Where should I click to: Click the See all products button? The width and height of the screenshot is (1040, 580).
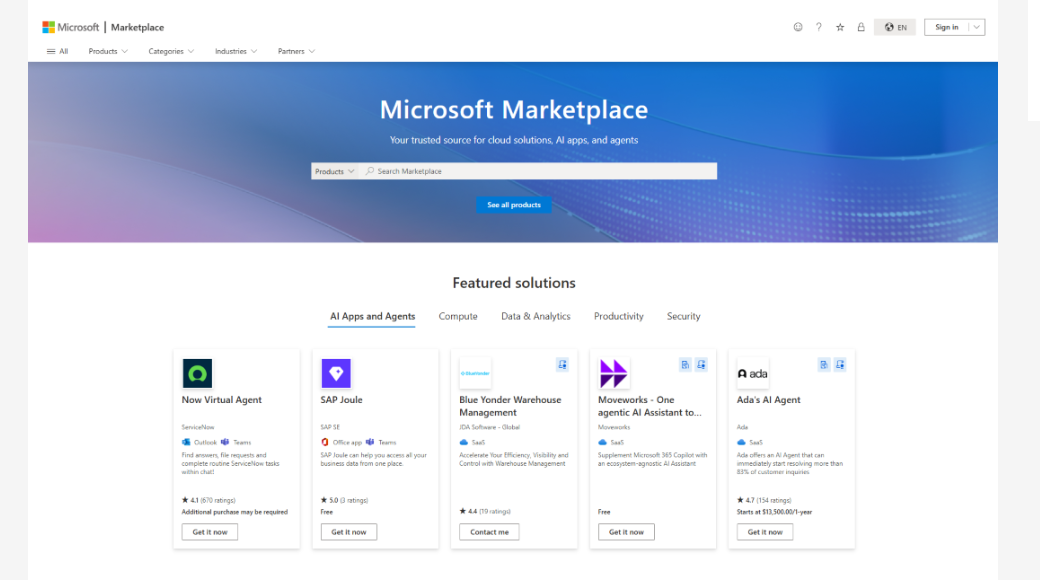[x=513, y=205]
